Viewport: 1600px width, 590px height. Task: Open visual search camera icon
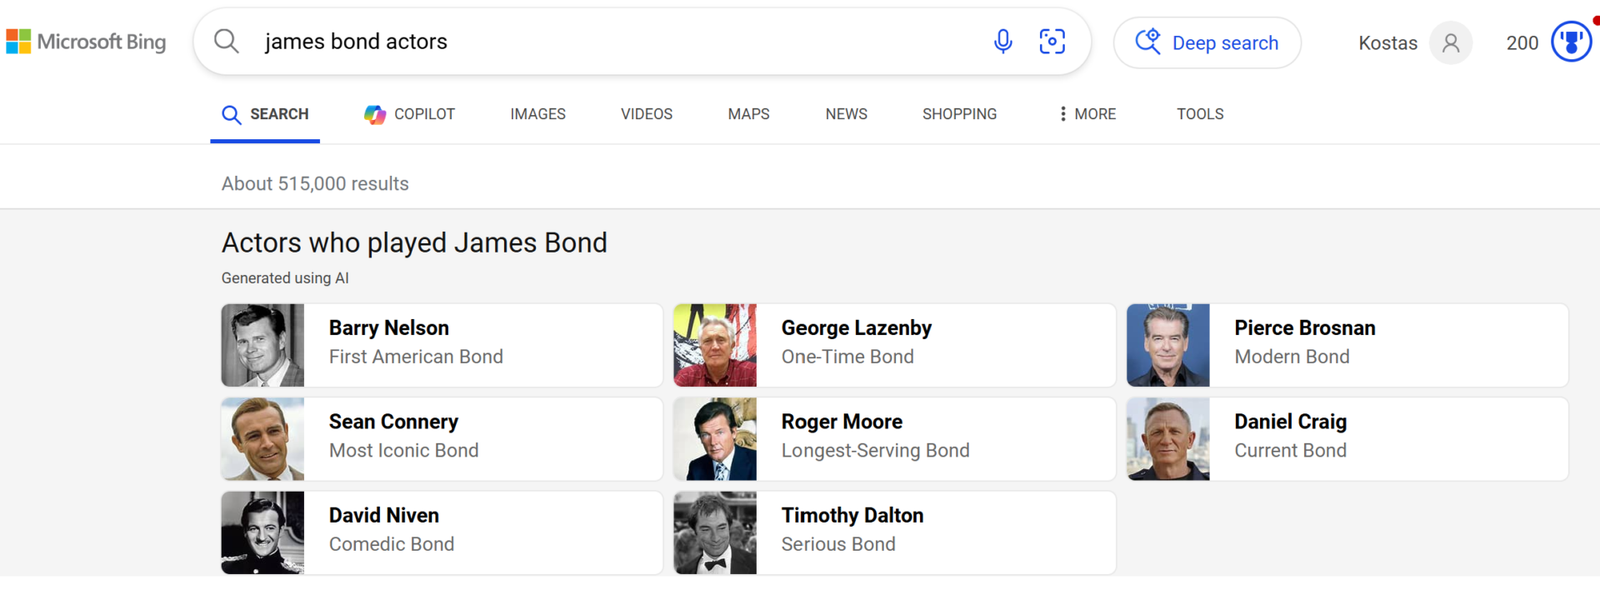(1052, 41)
